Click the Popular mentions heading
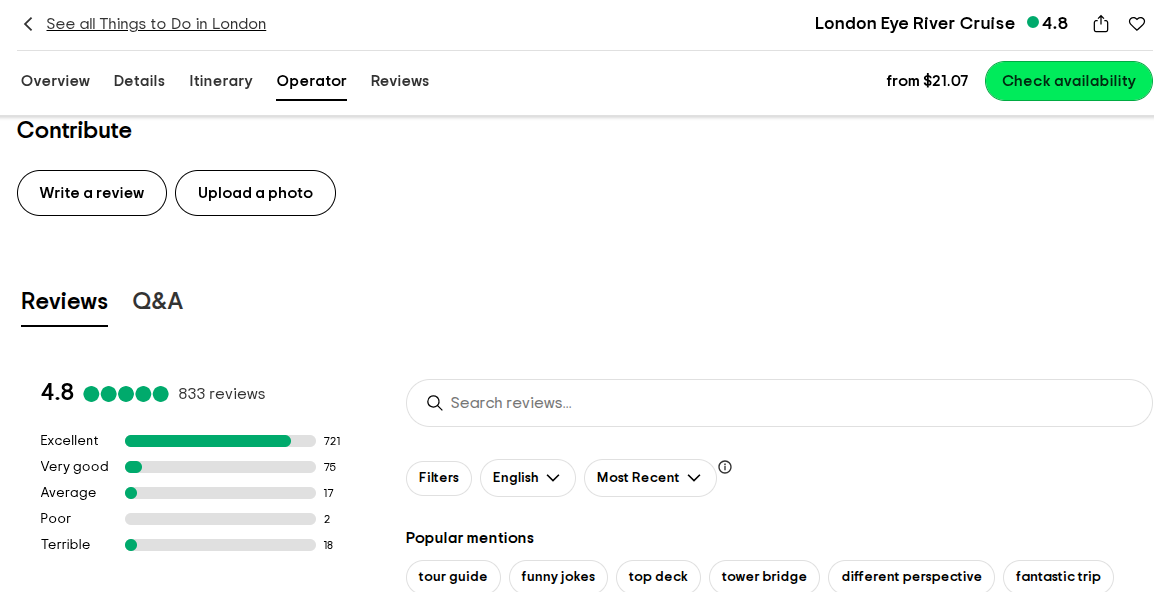The height and width of the screenshot is (592, 1154). point(470,538)
